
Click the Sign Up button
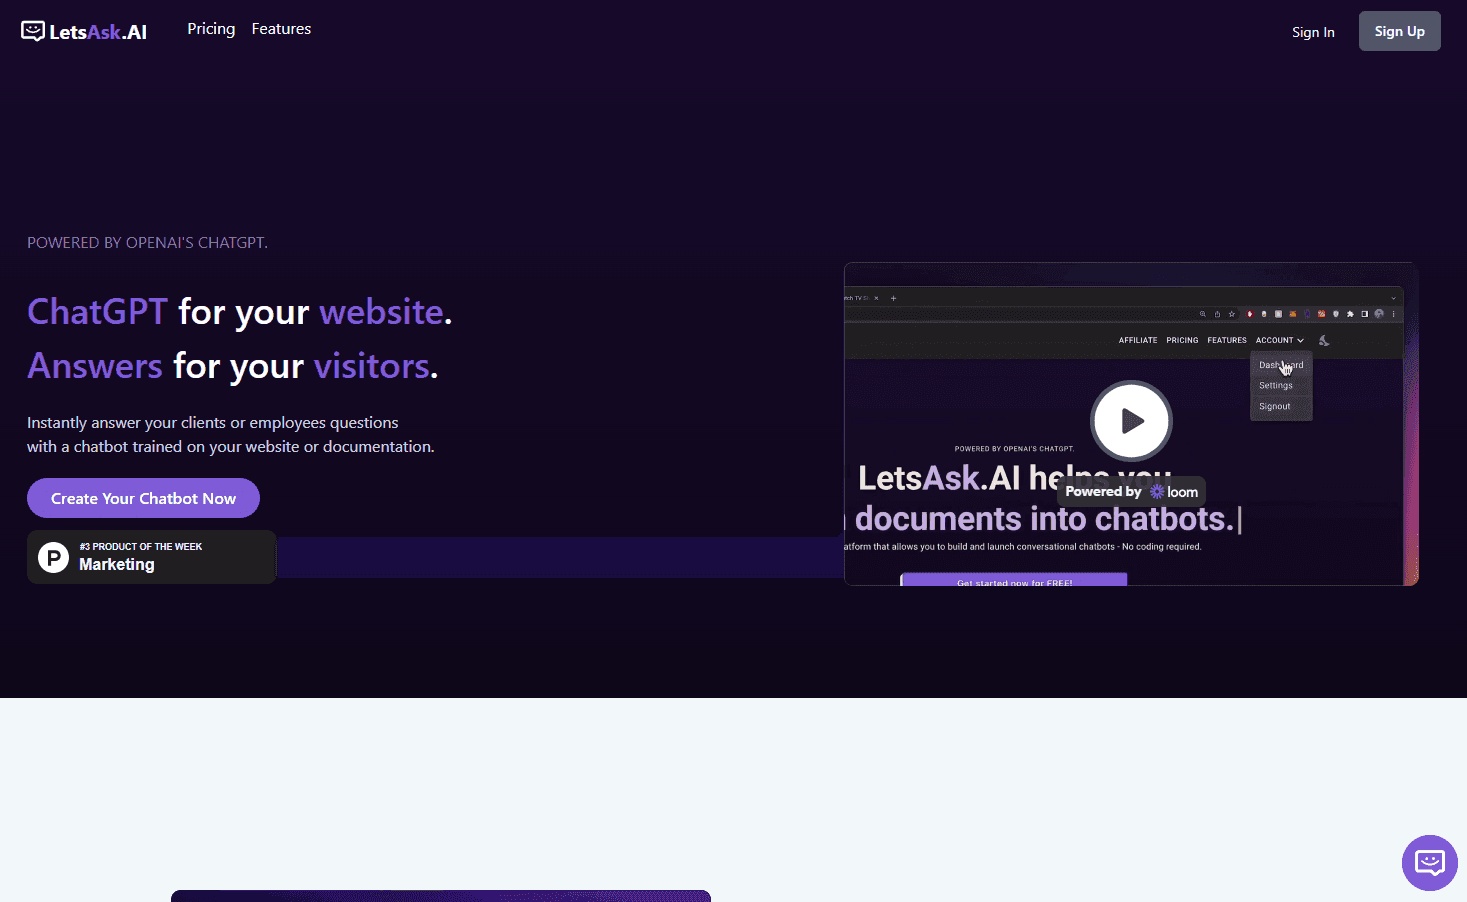click(x=1399, y=31)
